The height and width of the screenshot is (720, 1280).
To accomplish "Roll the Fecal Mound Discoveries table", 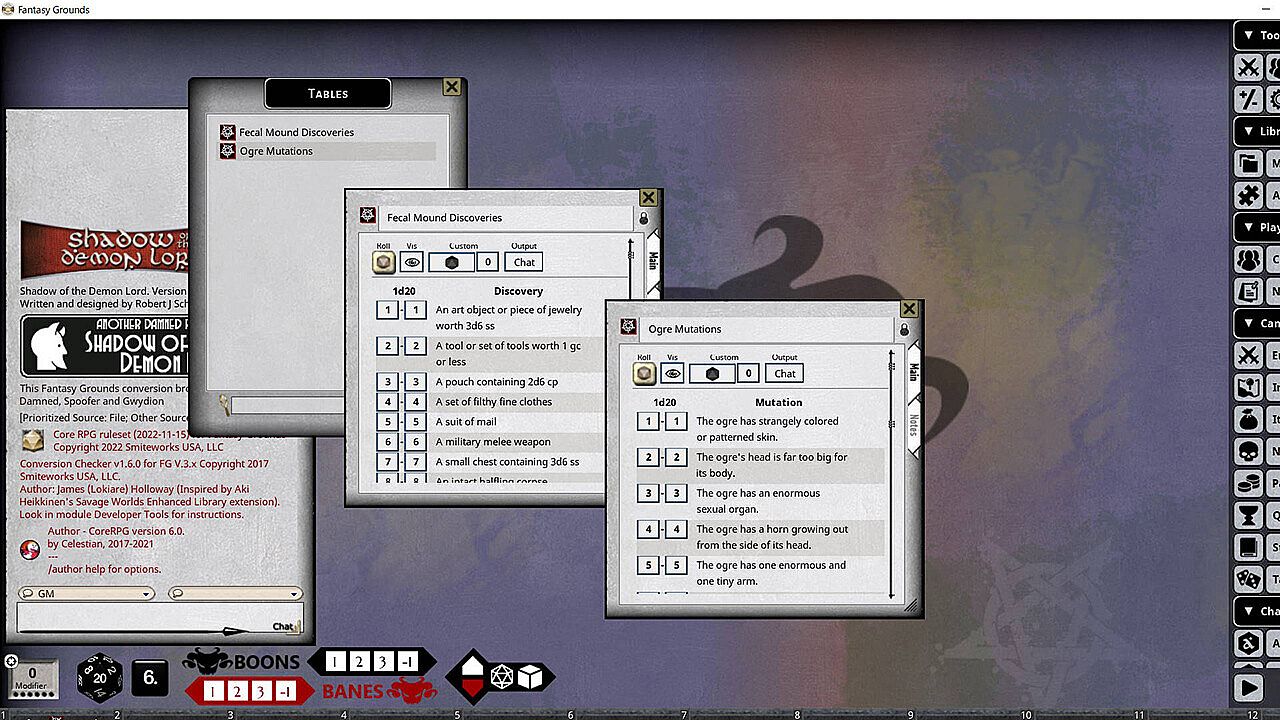I will click(384, 262).
